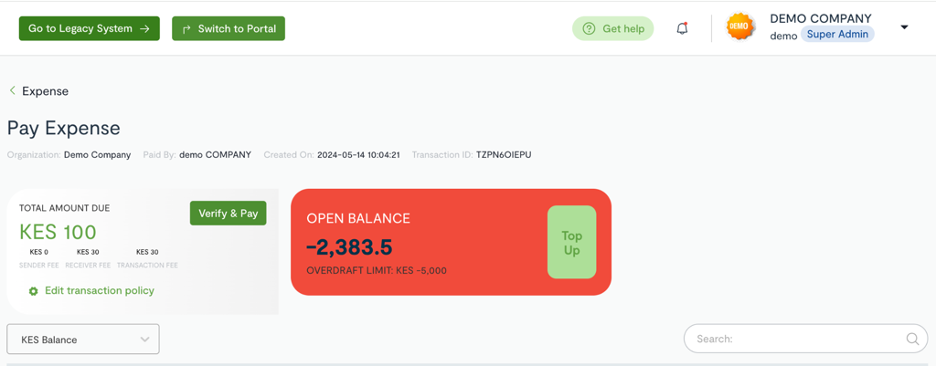The image size is (936, 366).
Task: Click the orange DEMO company logo badge
Action: [x=740, y=27]
